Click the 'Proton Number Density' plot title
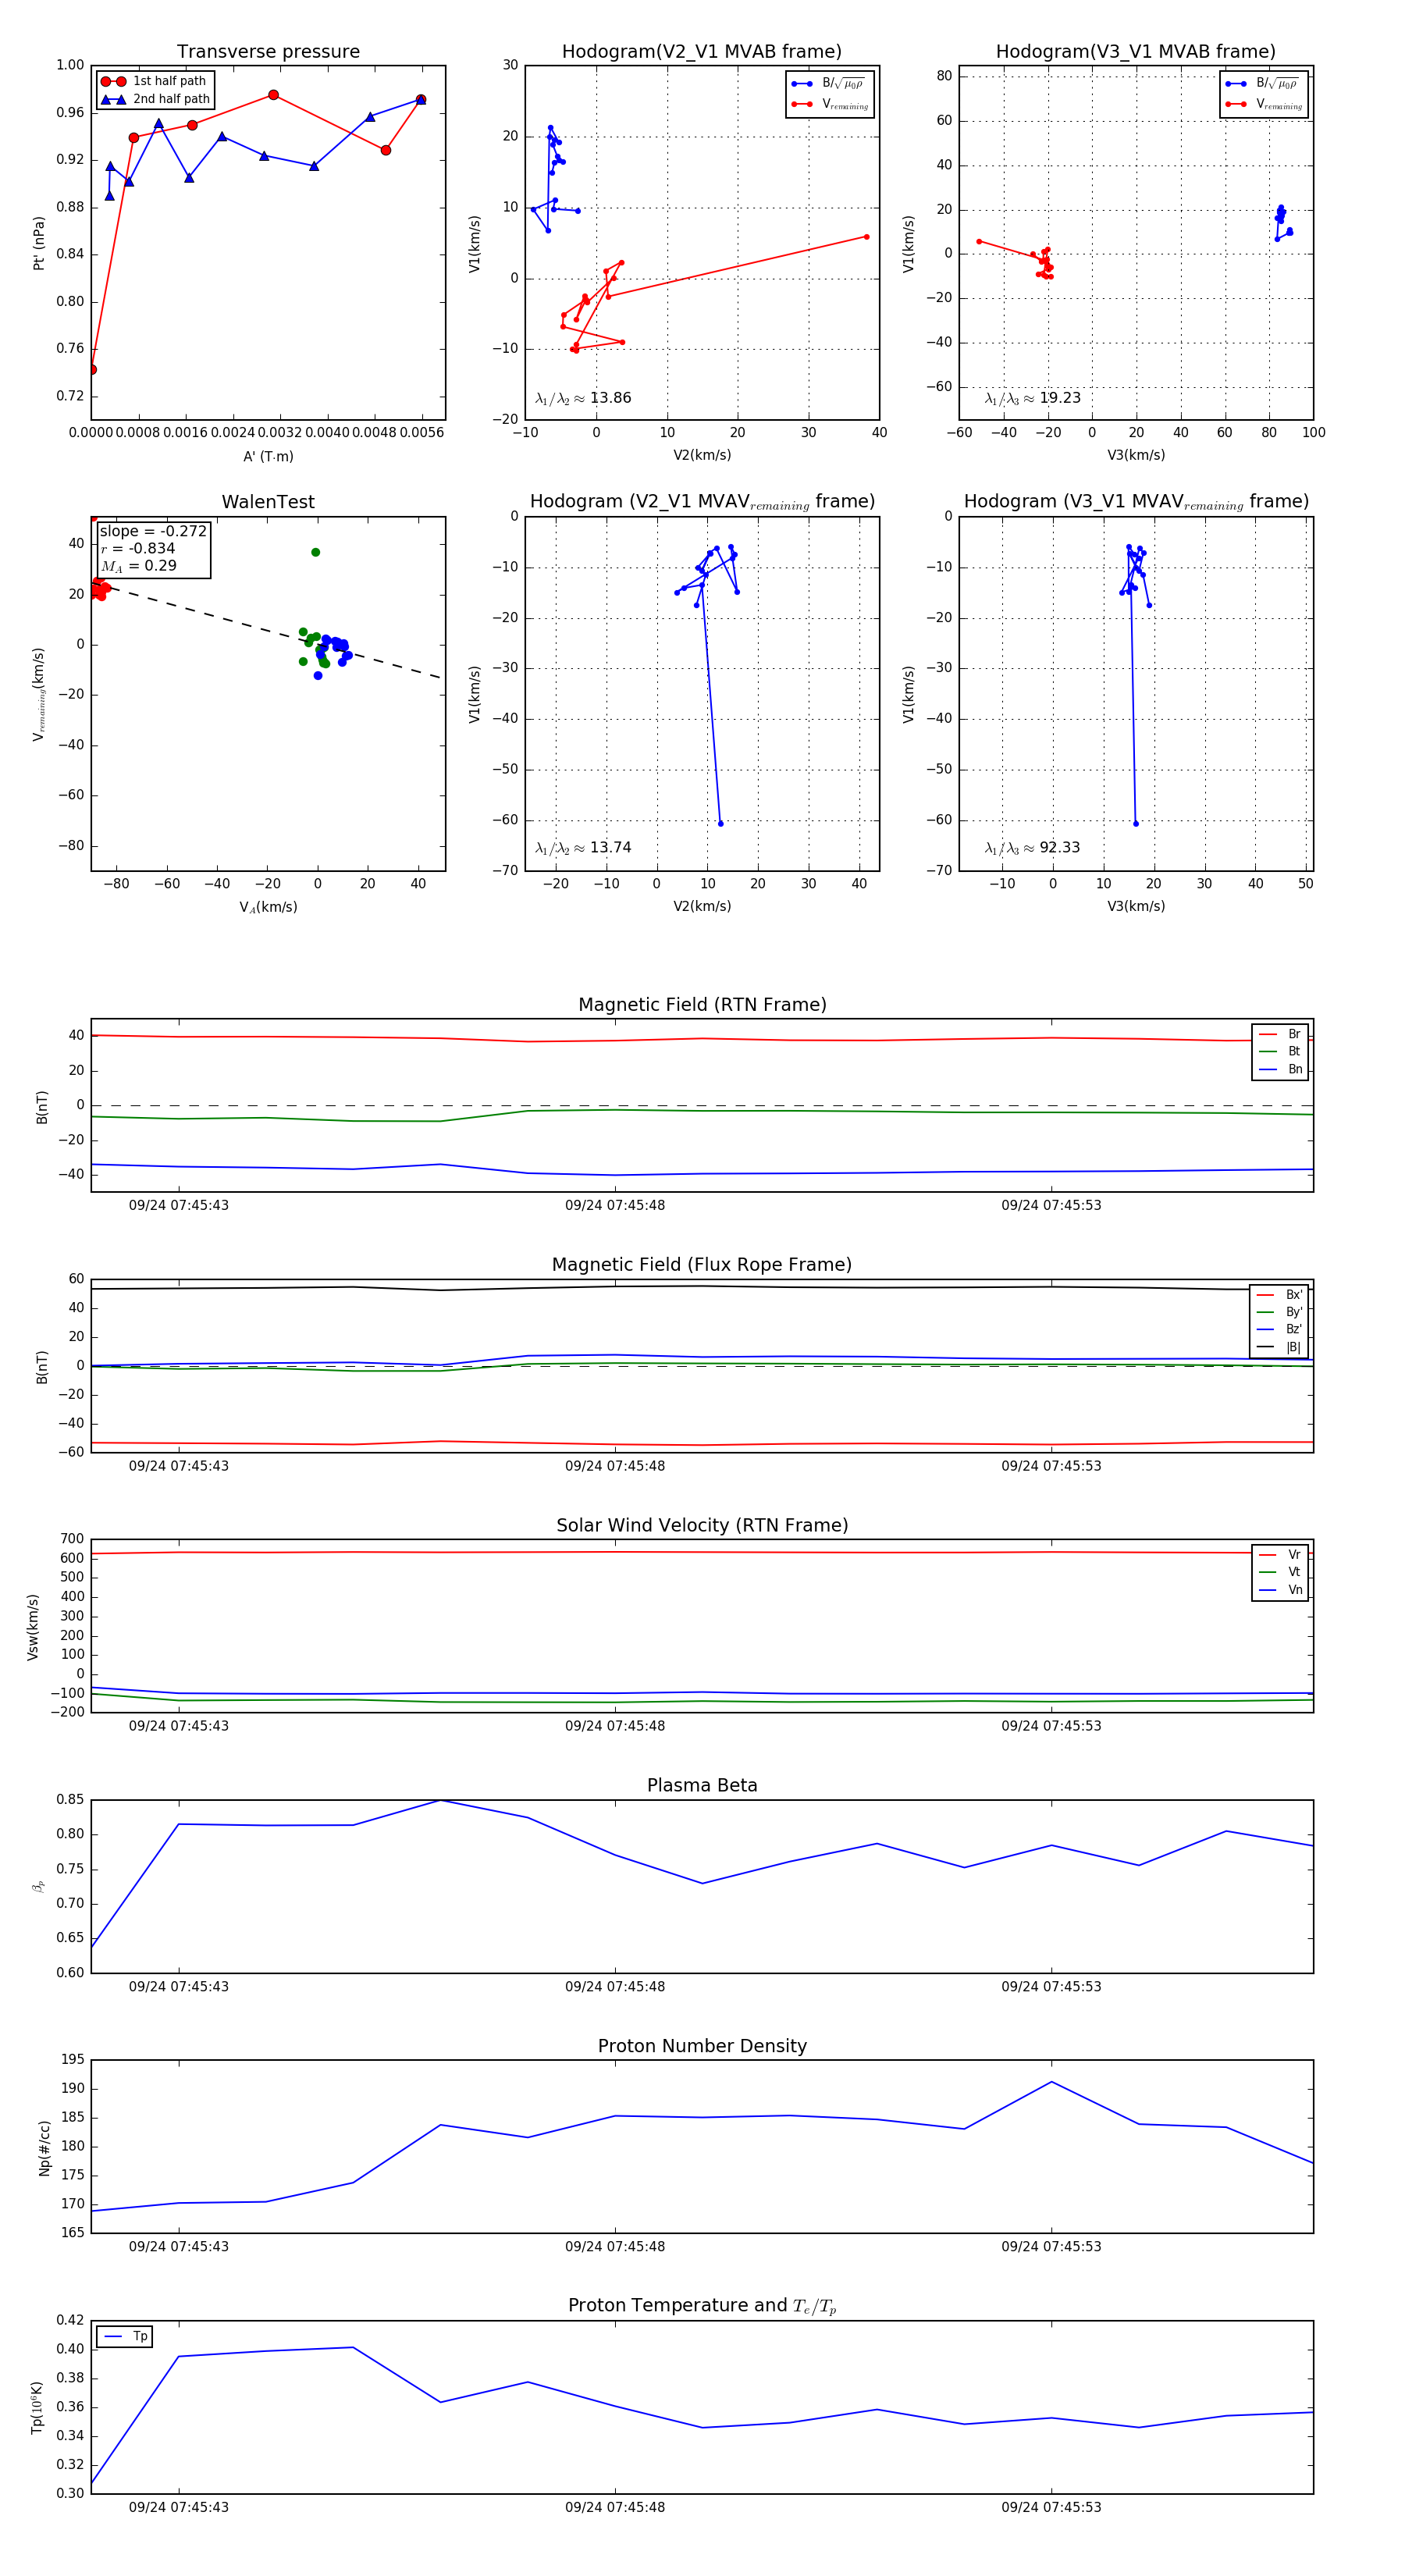The width and height of the screenshot is (1405, 2576). click(x=702, y=2046)
